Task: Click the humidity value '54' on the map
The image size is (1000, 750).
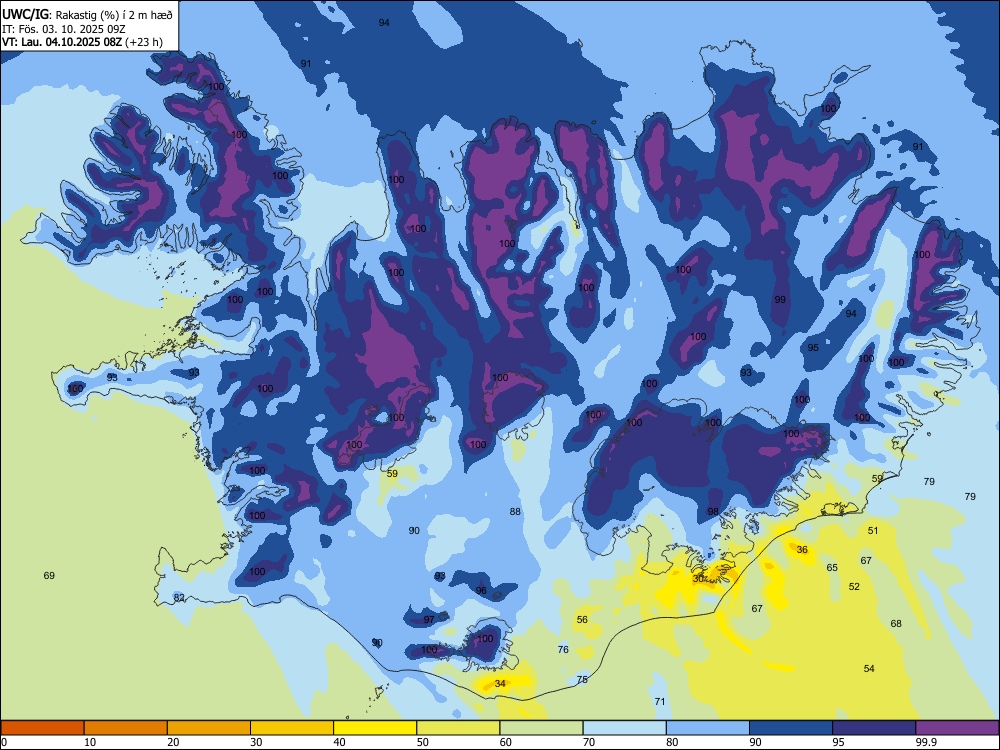Action: click(869, 668)
